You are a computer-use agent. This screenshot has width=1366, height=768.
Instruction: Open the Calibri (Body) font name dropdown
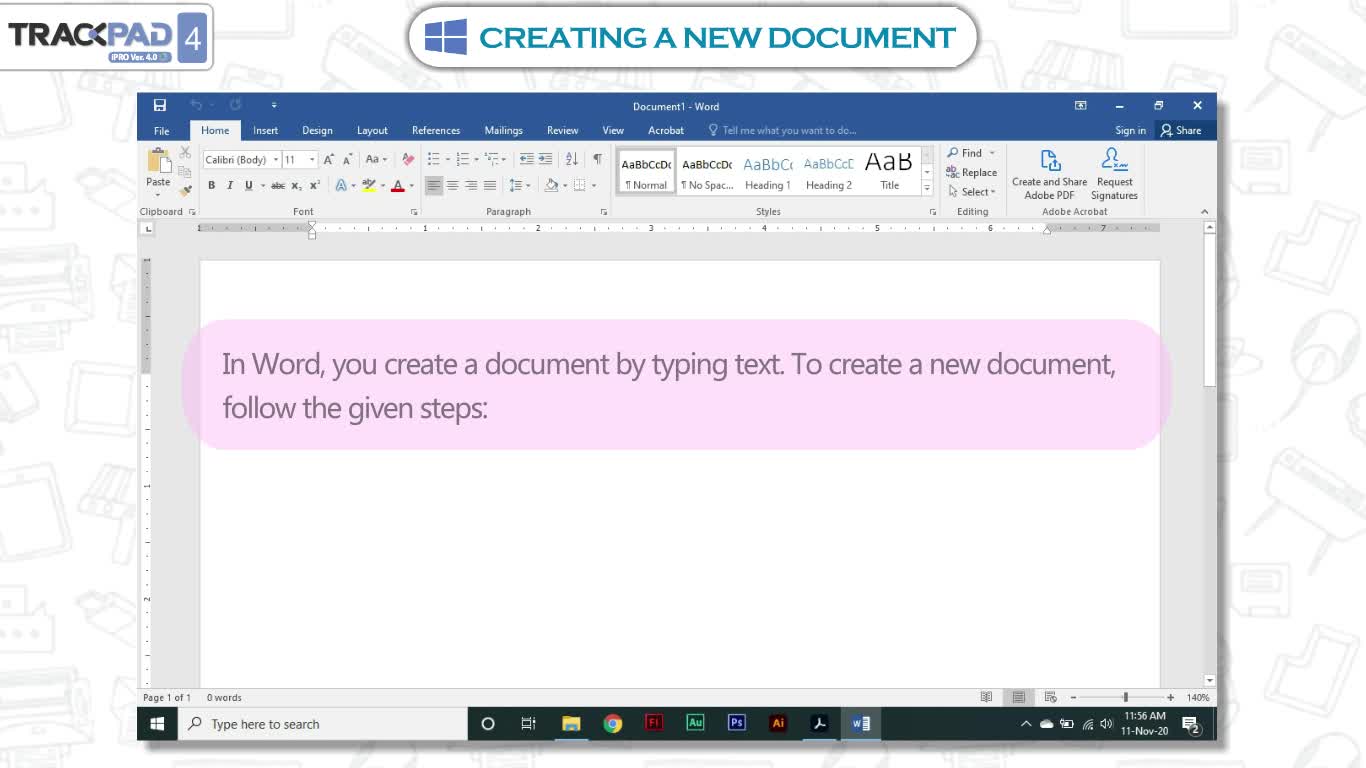click(x=276, y=160)
